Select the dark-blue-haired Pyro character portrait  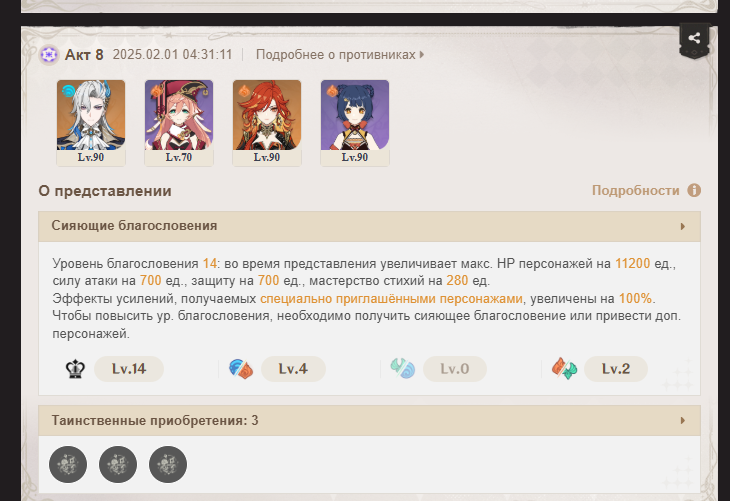coord(355,123)
